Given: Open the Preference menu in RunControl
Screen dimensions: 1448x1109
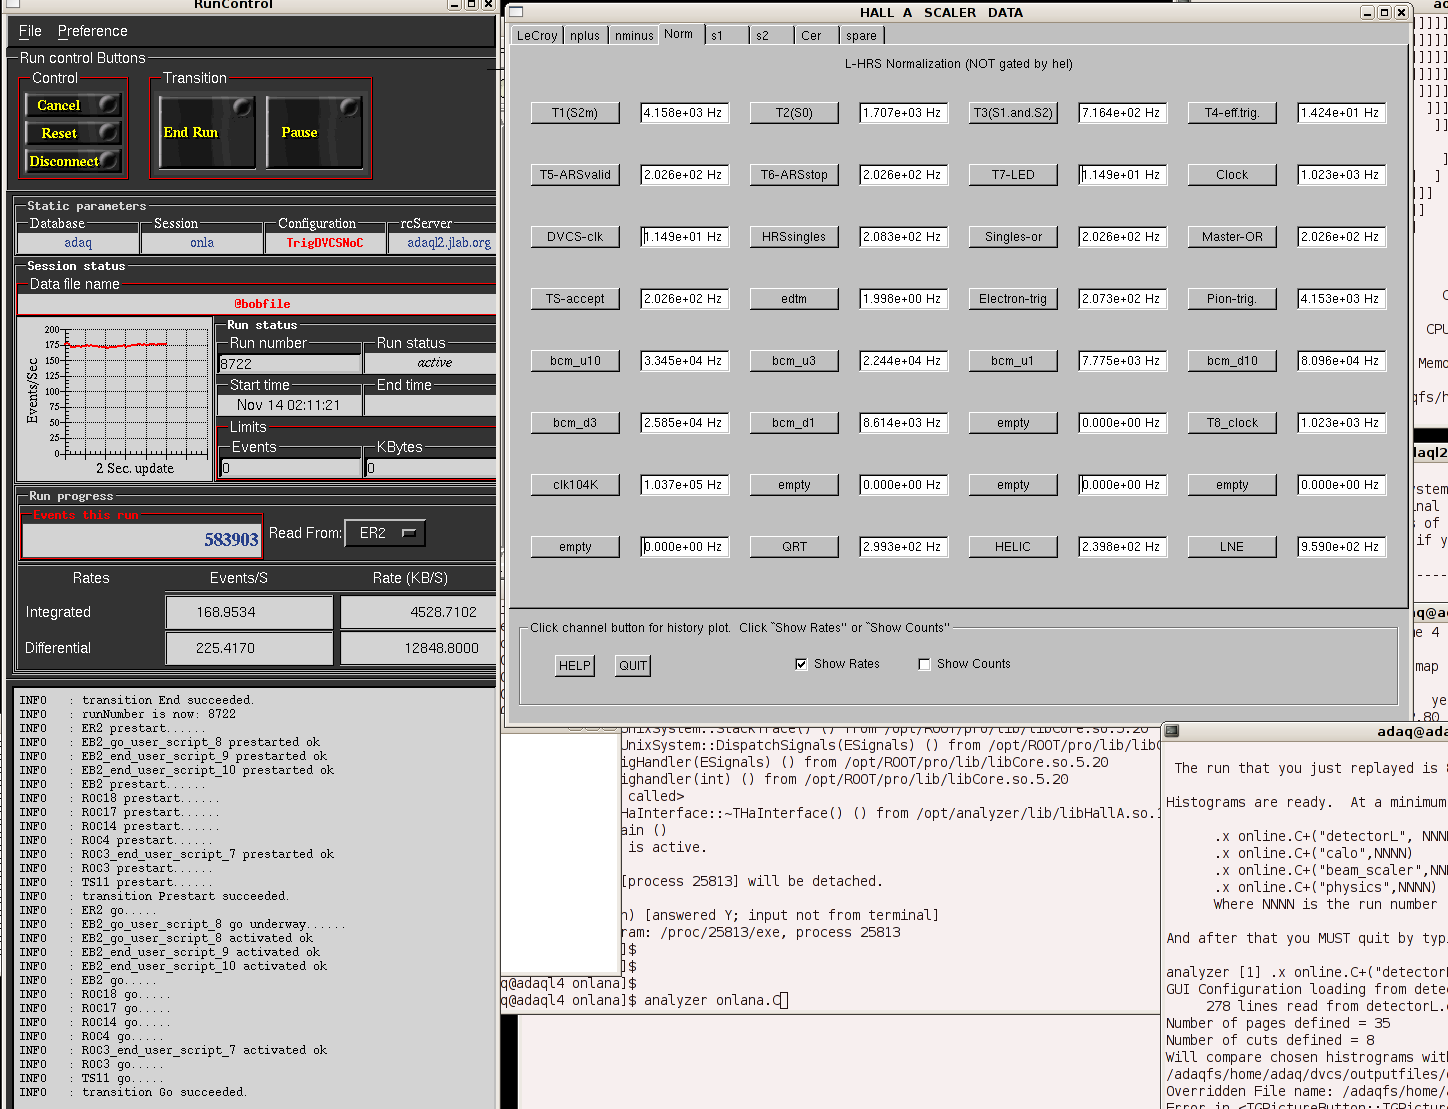Looking at the screenshot, I should (x=92, y=31).
